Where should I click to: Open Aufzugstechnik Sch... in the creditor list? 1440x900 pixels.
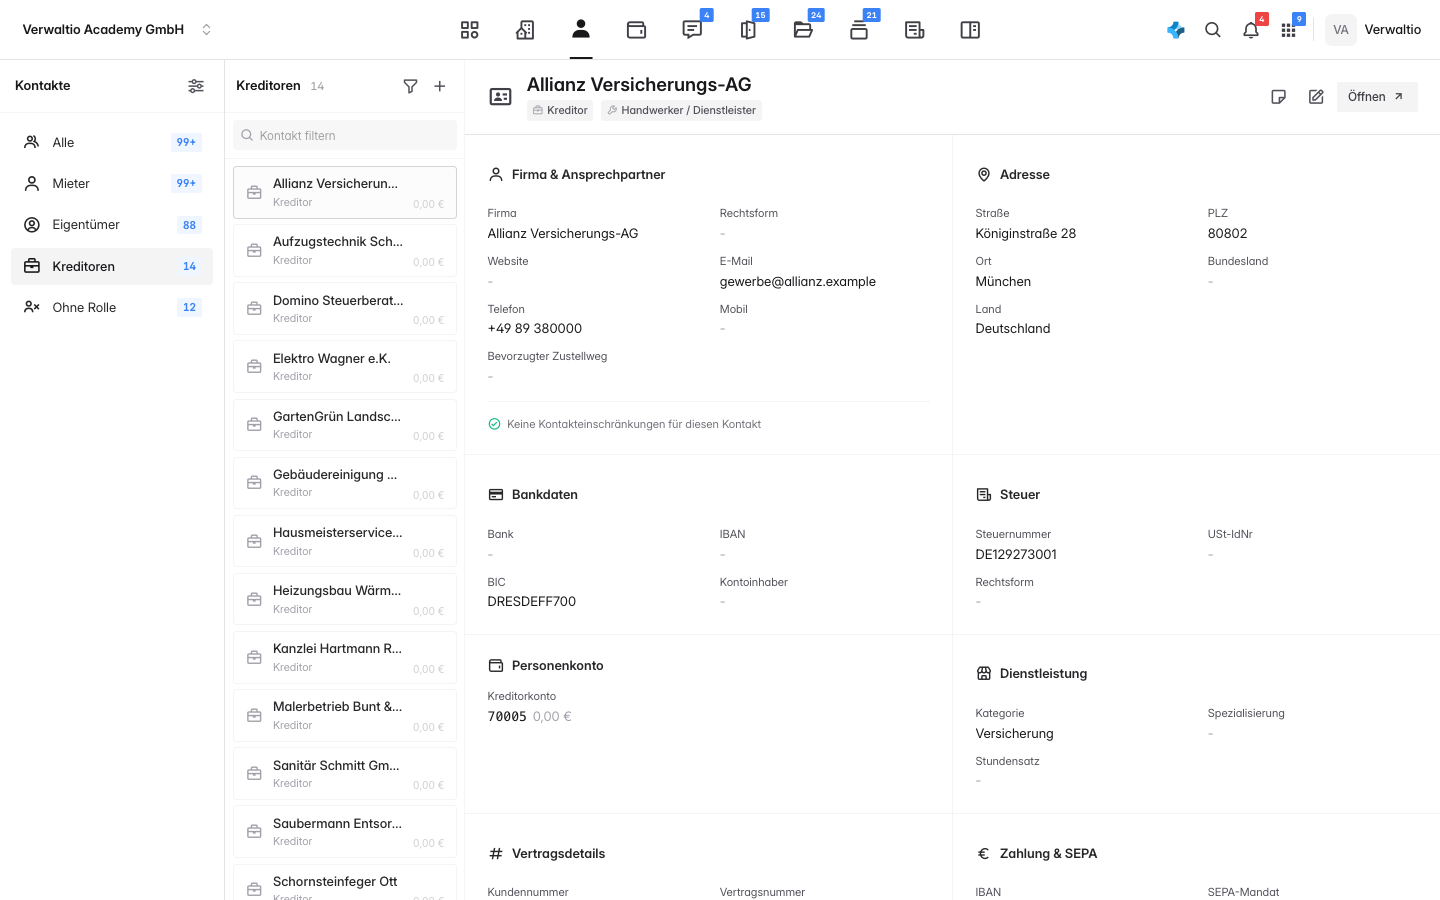coord(345,250)
